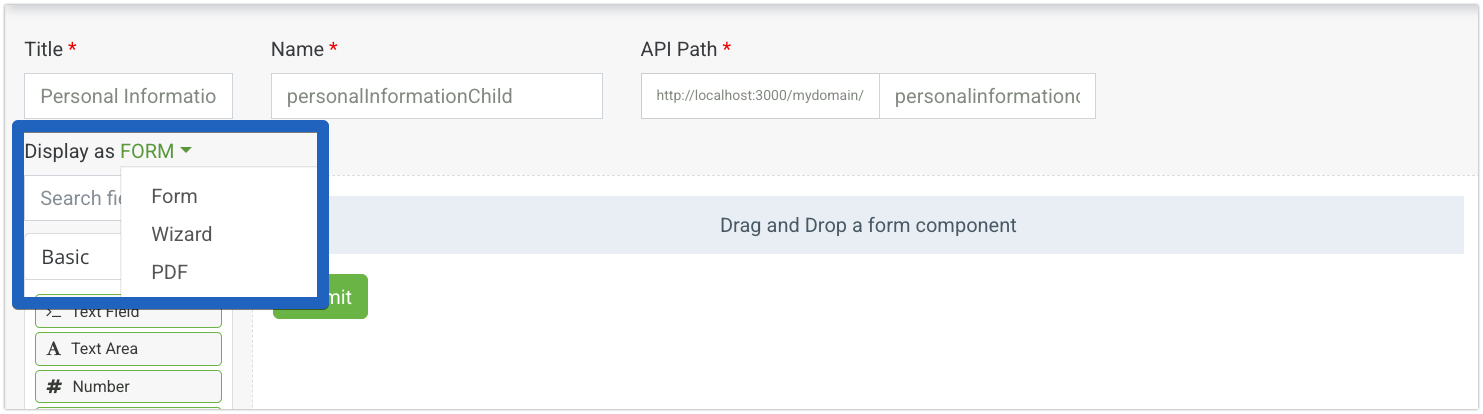Select the Text Field component button

click(x=128, y=314)
